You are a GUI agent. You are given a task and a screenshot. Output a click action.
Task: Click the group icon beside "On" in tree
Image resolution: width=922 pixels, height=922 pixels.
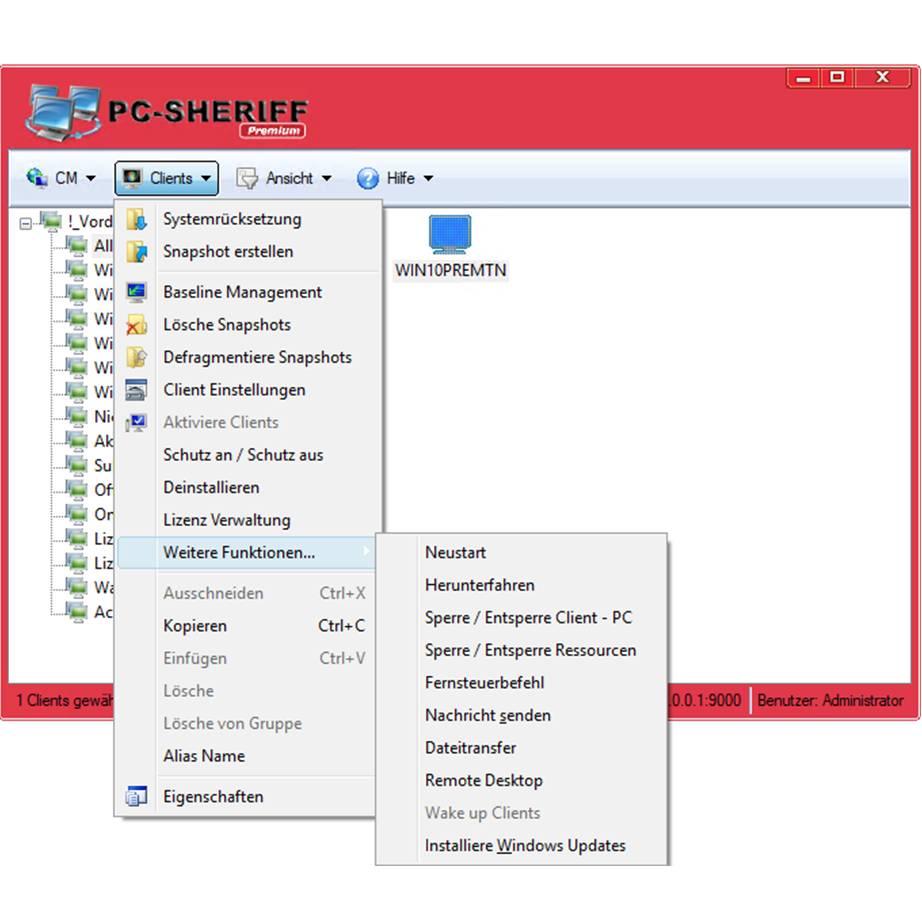pyautogui.click(x=76, y=513)
